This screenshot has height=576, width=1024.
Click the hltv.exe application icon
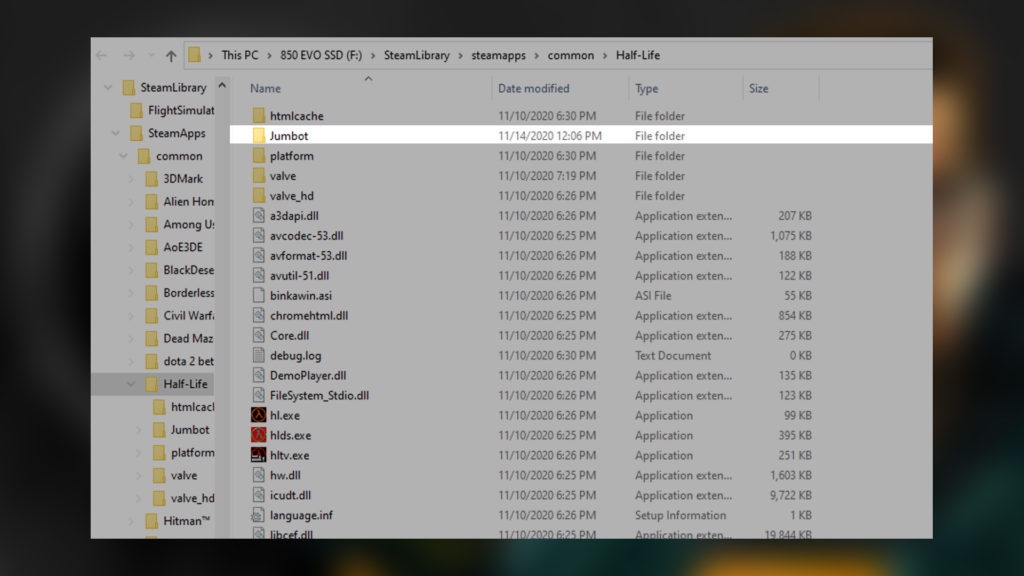click(259, 455)
